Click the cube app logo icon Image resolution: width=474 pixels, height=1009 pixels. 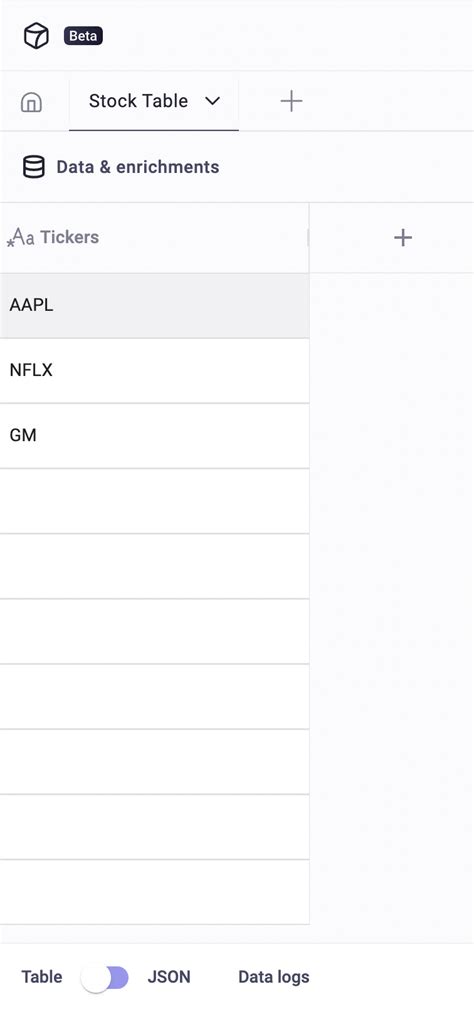pyautogui.click(x=36, y=36)
